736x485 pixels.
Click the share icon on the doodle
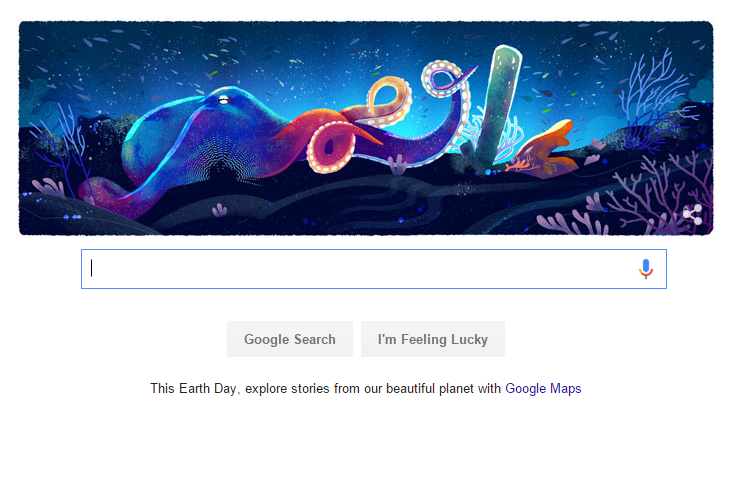(x=692, y=213)
